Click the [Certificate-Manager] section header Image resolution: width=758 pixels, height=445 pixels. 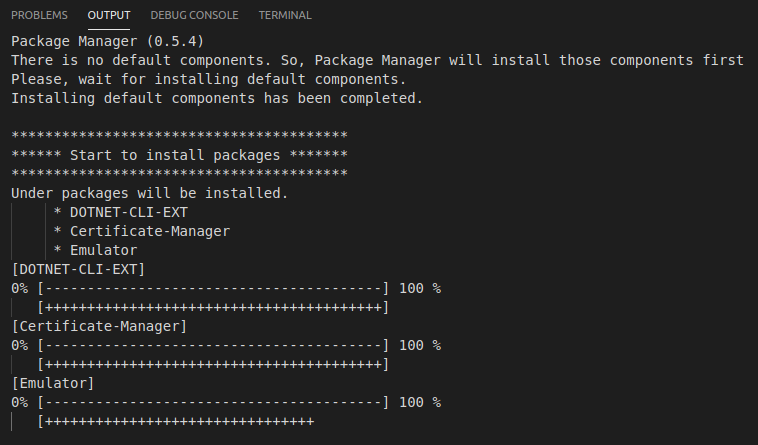[x=99, y=326]
